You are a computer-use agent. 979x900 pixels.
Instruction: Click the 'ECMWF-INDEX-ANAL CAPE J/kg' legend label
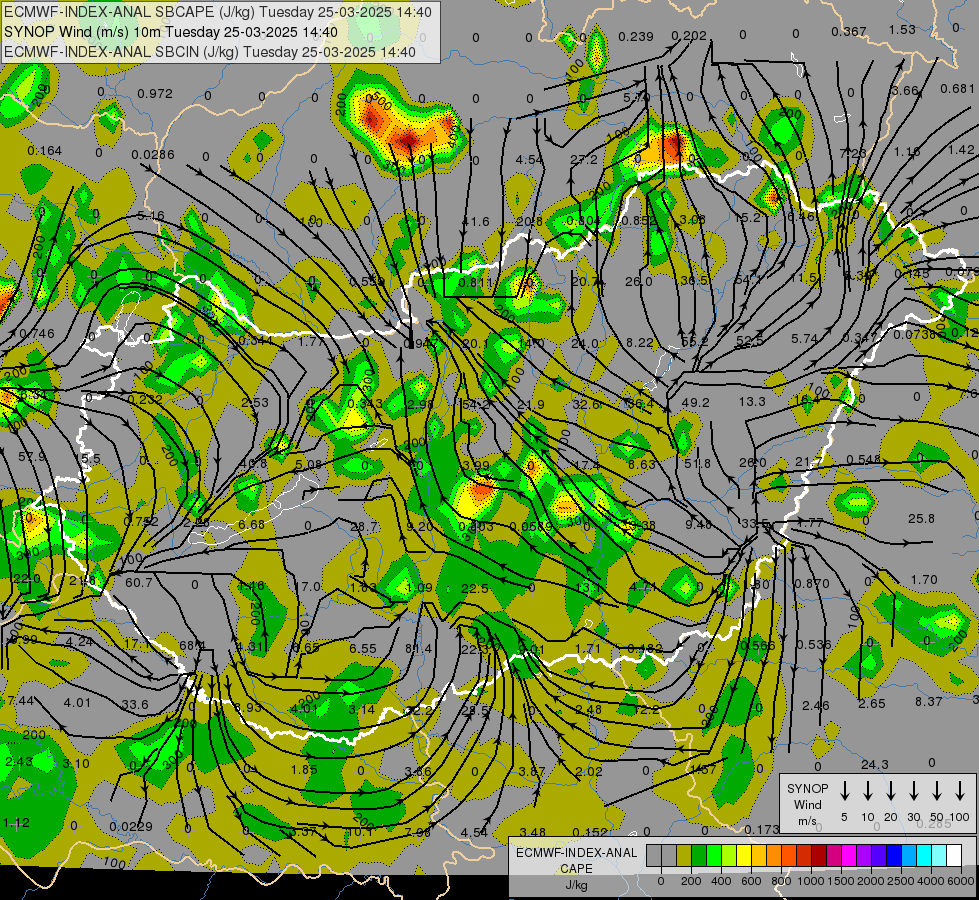pyautogui.click(x=576, y=869)
